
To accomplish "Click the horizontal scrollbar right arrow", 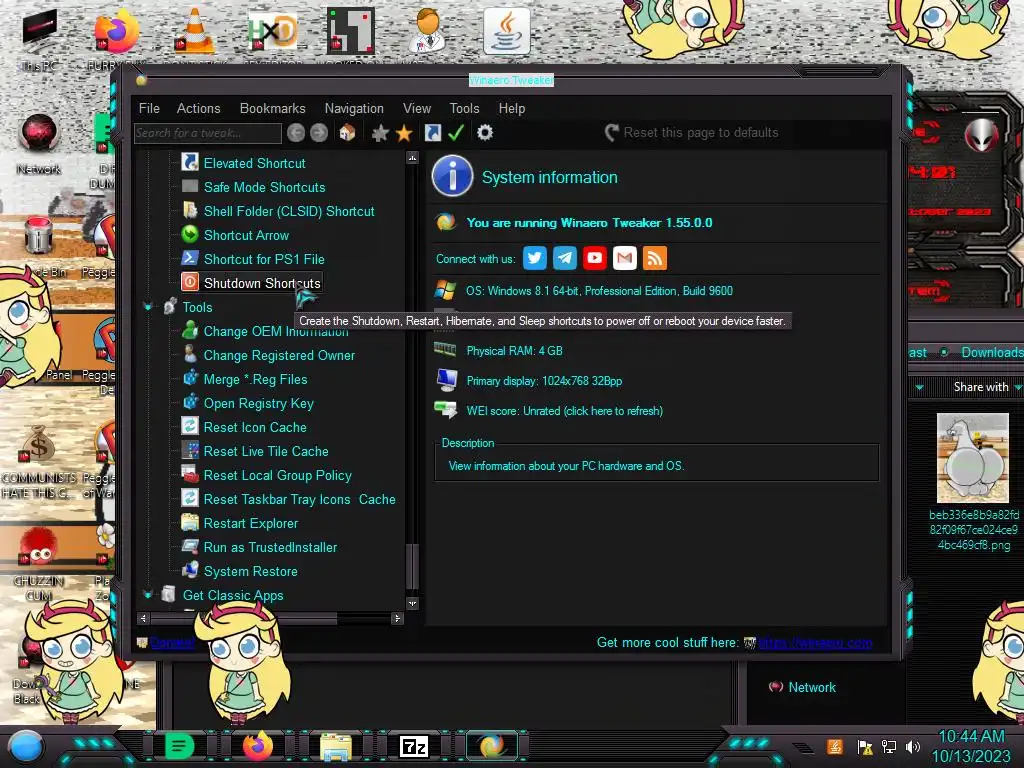I will (397, 618).
